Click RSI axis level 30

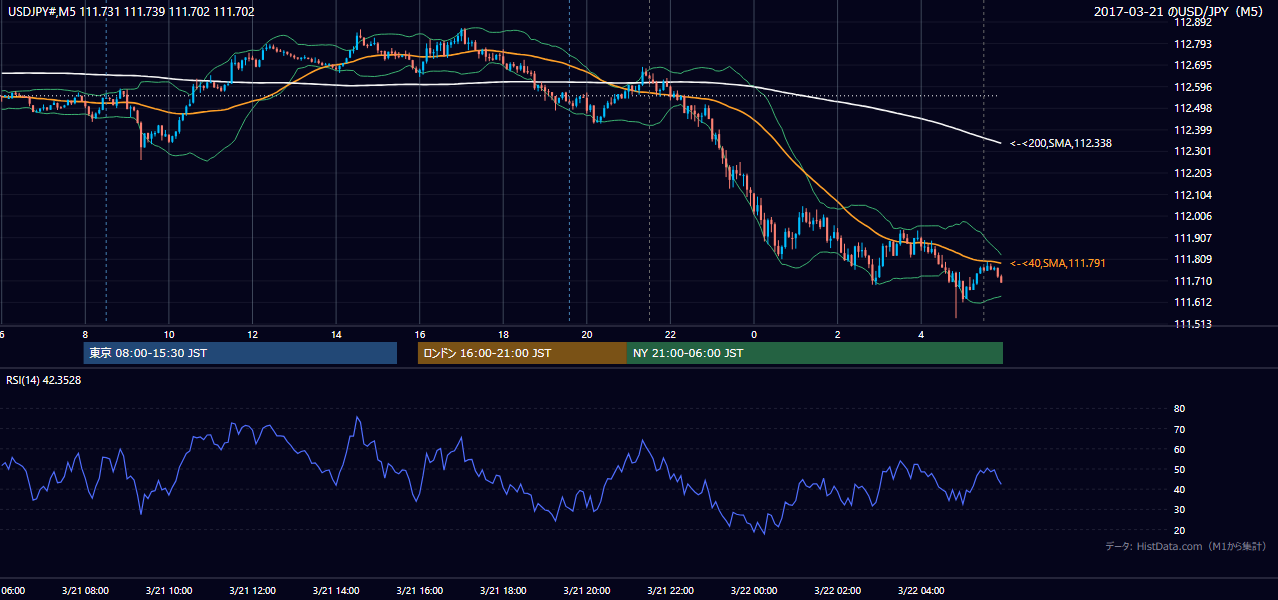[x=1179, y=510]
